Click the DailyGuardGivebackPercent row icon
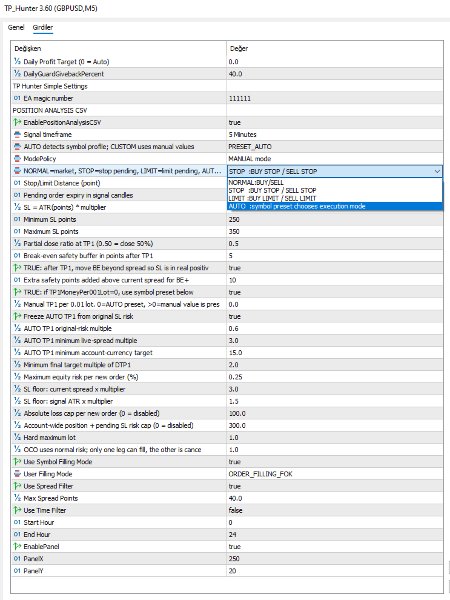Screen dimensions: 450x600 point(17,74)
